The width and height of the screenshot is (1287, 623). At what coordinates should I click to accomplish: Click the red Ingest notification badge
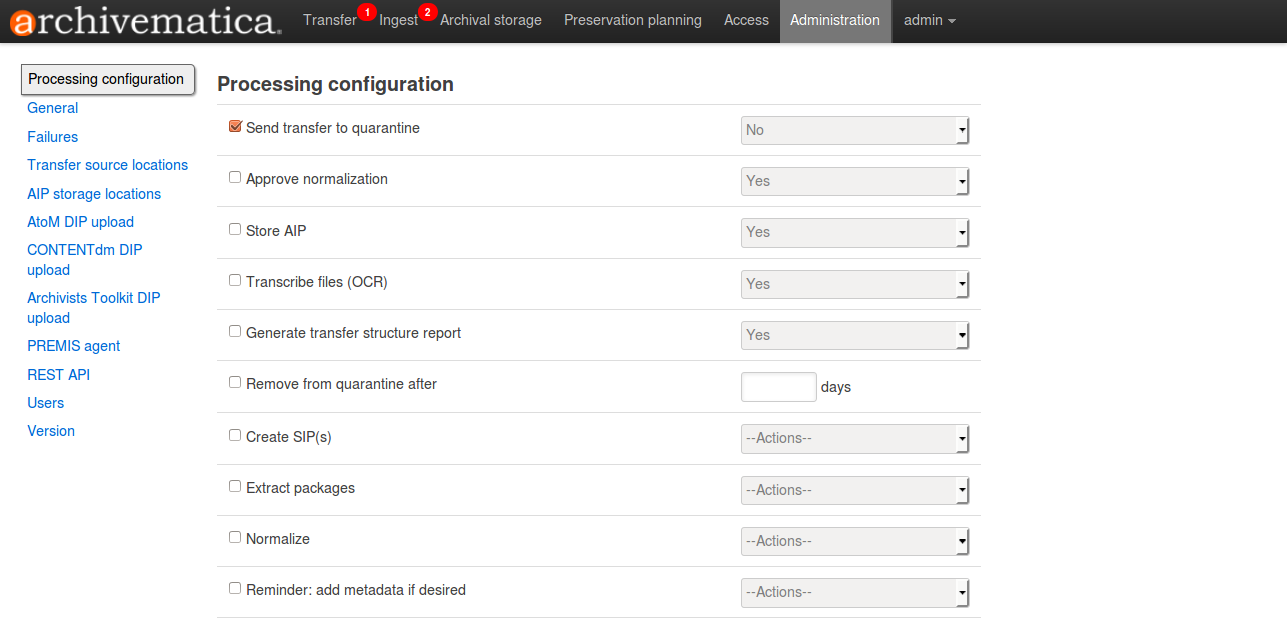tap(428, 12)
